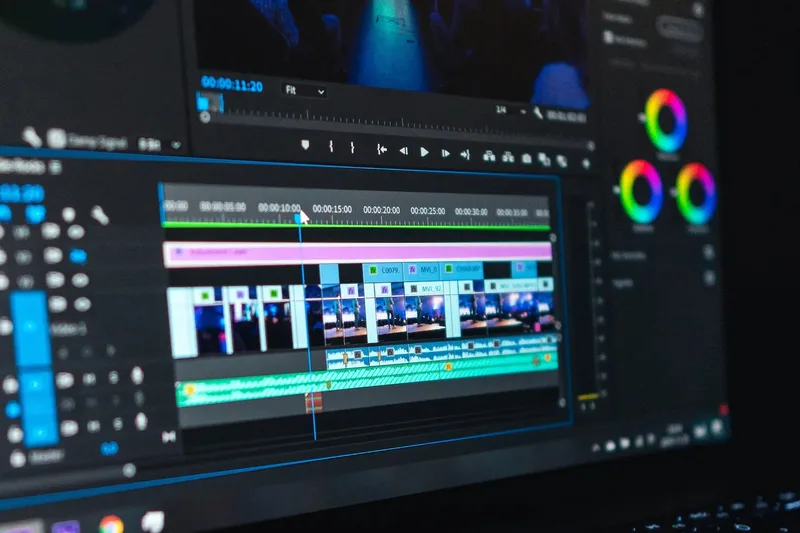
Task: Add a marker in Program Monitor transport
Action: 305,145
